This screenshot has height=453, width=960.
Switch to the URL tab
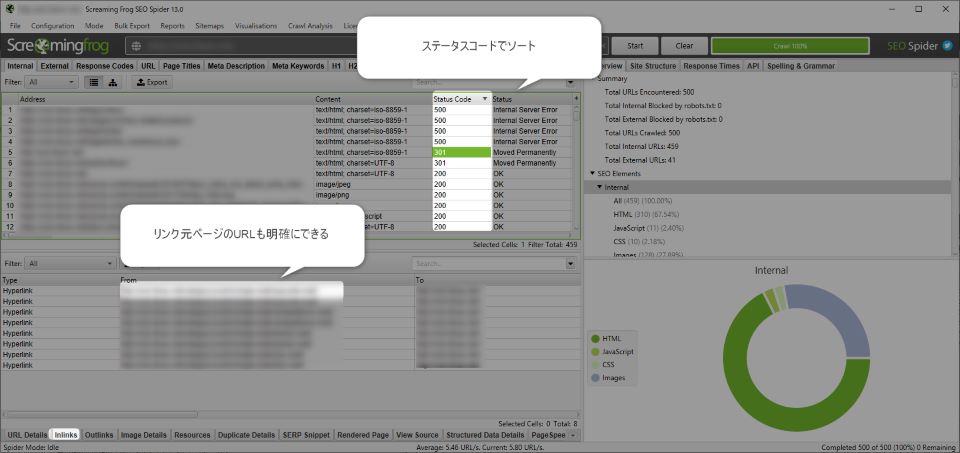coord(148,66)
